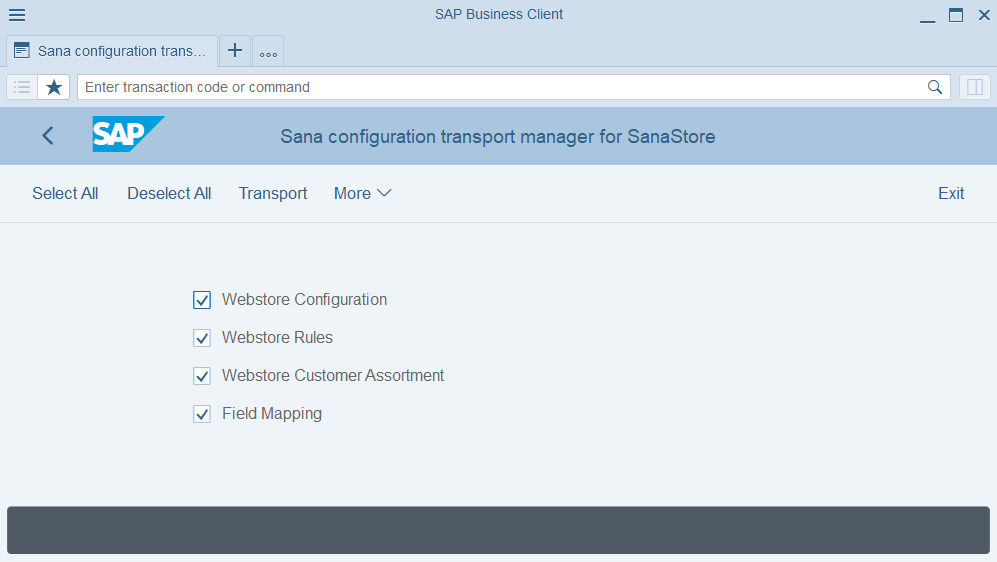
Task: Click the Field Mapping label
Action: pyautogui.click(x=272, y=414)
